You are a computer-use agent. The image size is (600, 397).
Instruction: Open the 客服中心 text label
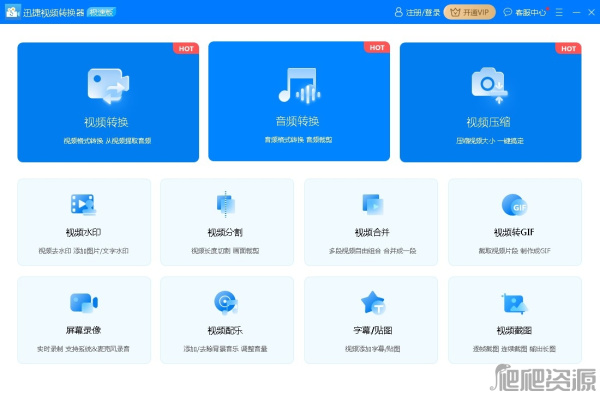coord(530,13)
